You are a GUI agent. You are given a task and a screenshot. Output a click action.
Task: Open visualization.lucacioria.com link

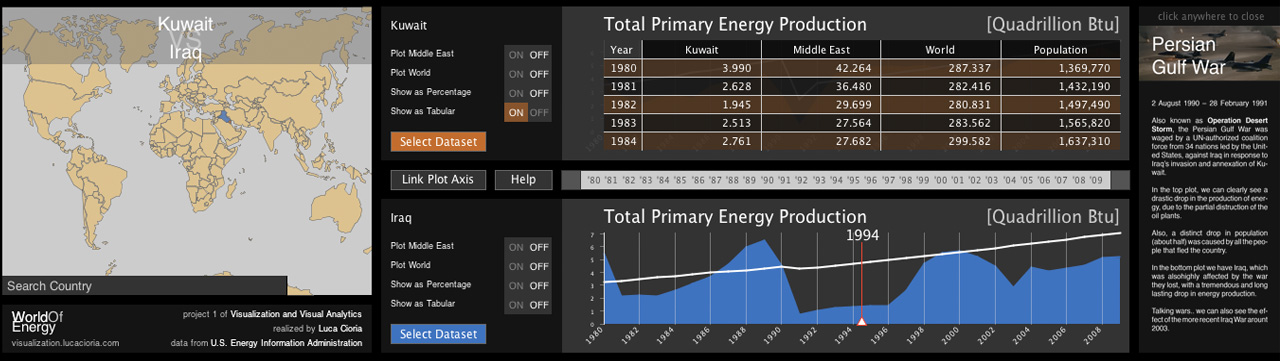click(65, 343)
